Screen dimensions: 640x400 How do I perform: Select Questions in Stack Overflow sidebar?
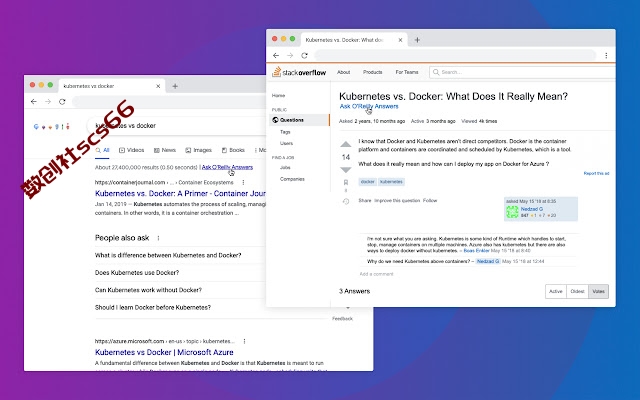click(300, 120)
